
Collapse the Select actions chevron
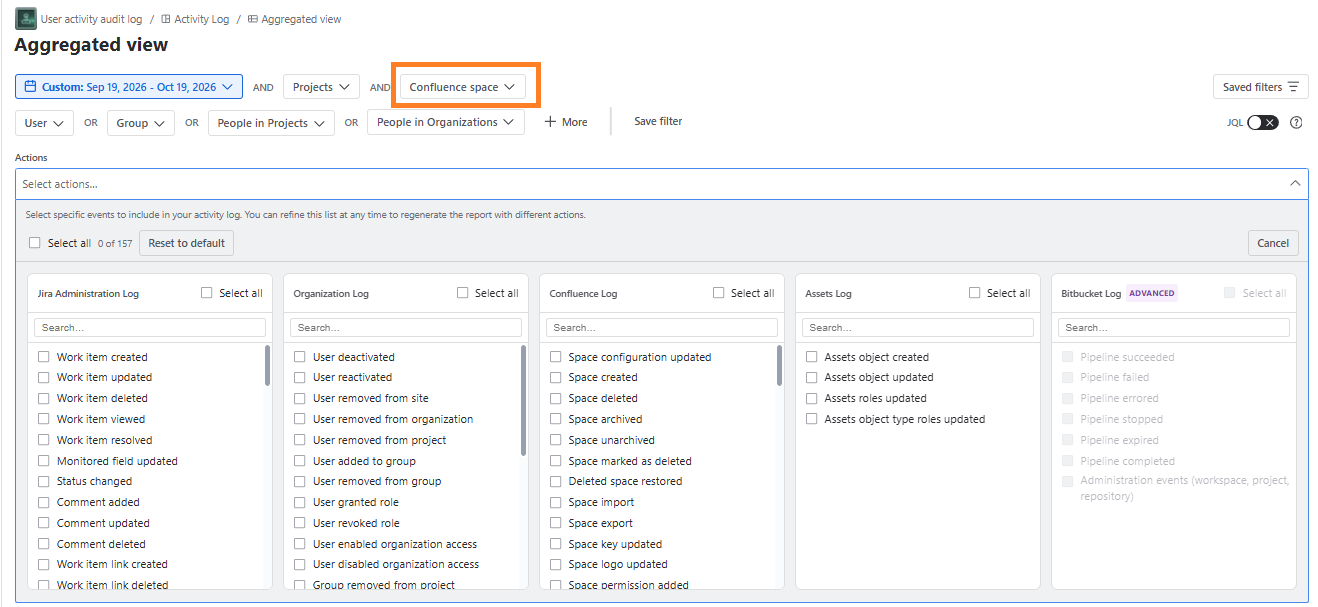pos(1295,184)
